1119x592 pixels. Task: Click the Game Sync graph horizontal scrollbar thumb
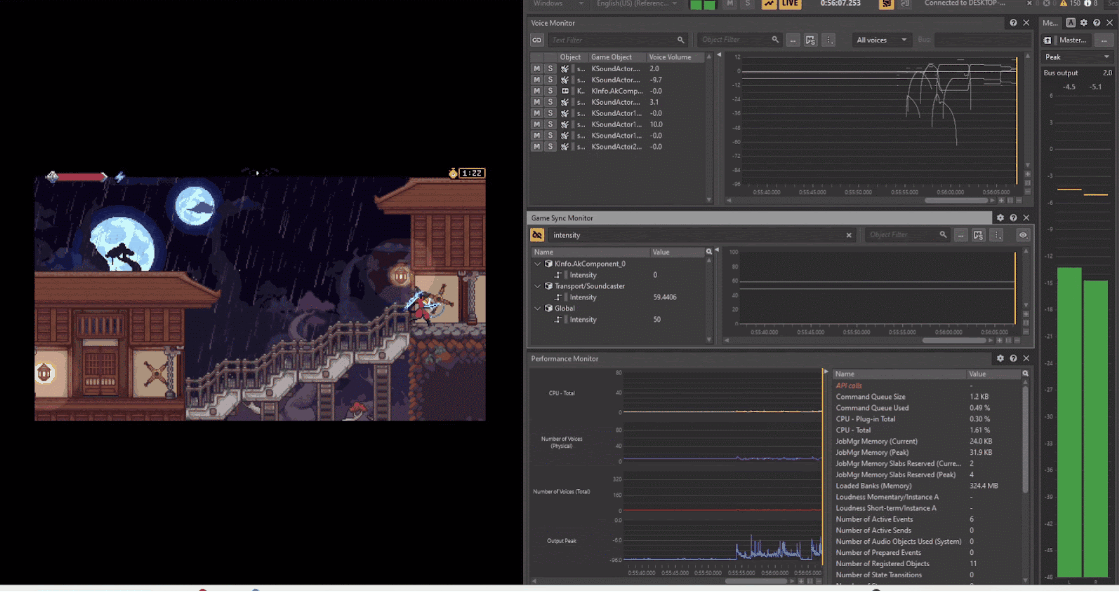(x=954, y=341)
